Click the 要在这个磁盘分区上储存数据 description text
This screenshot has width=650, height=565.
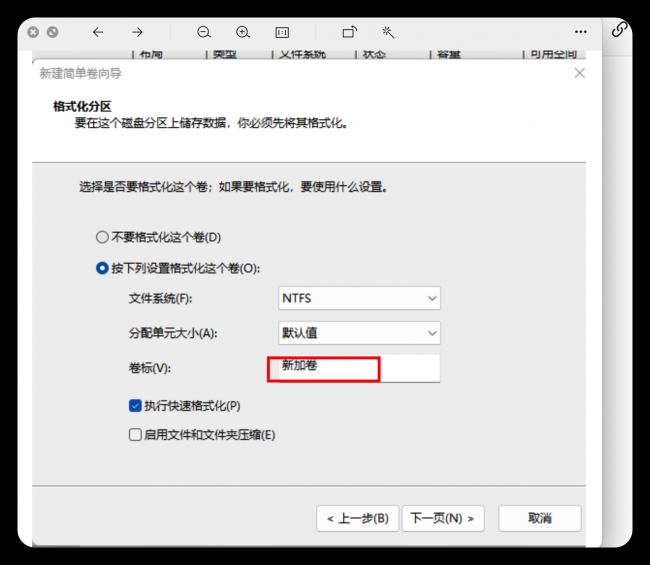(x=211, y=123)
